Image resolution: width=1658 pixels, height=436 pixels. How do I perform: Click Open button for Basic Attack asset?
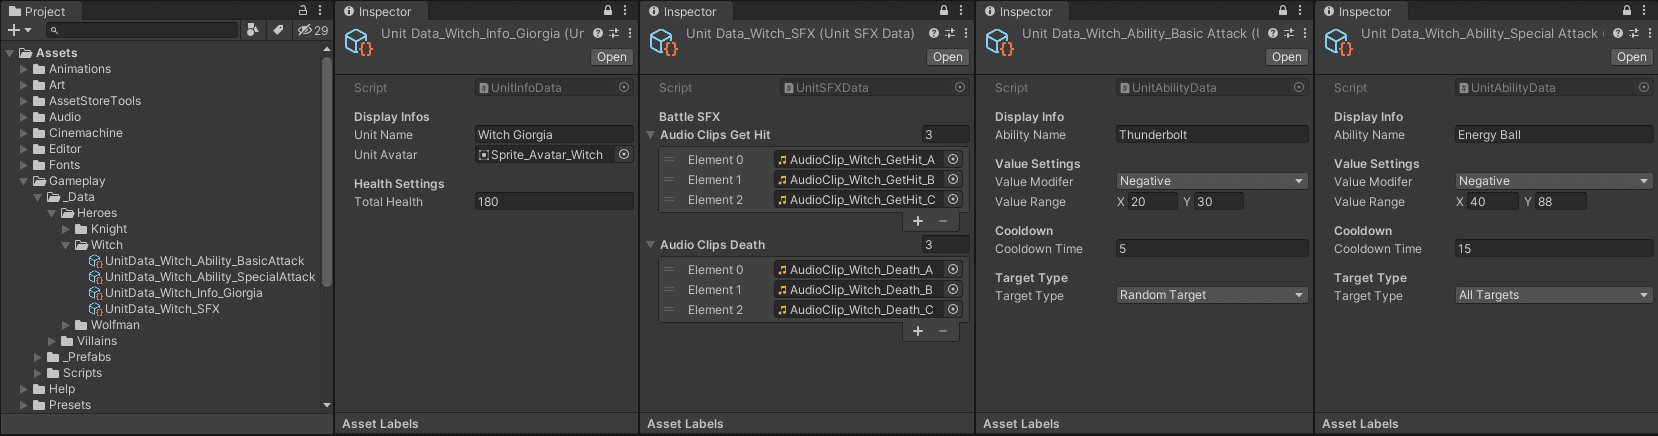pyautogui.click(x=1287, y=57)
